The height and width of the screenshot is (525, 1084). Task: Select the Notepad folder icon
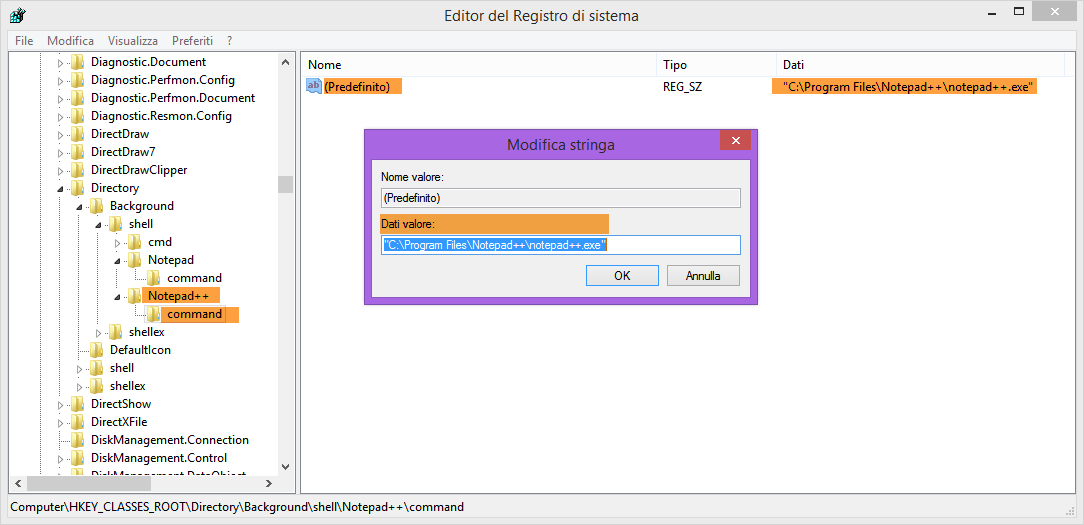pos(135,260)
